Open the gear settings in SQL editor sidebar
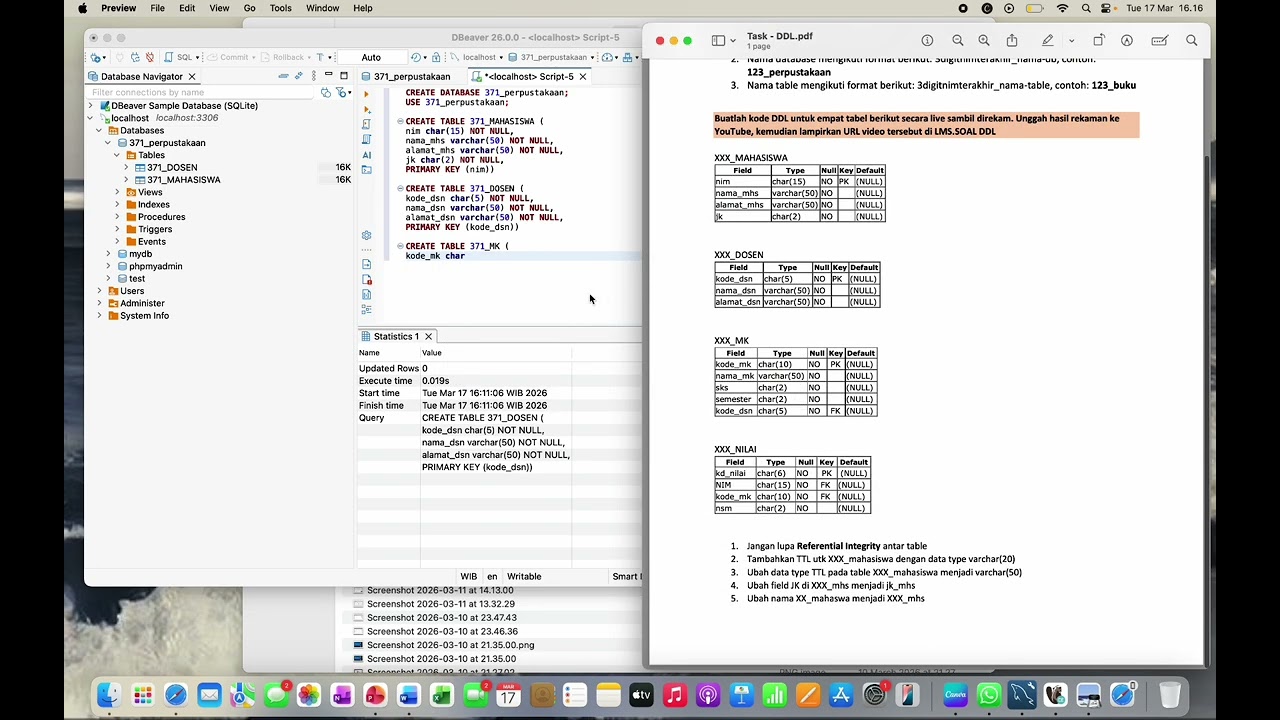 [x=366, y=235]
